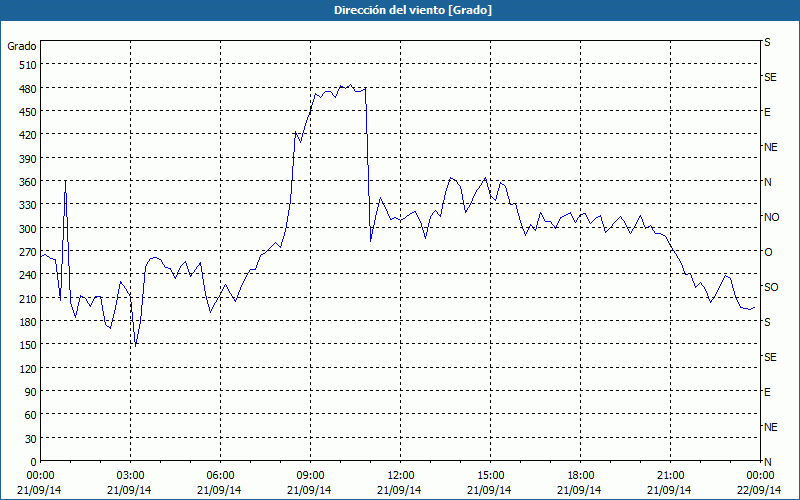Select the 150 degree tick label
The height and width of the screenshot is (500, 800).
(28, 345)
